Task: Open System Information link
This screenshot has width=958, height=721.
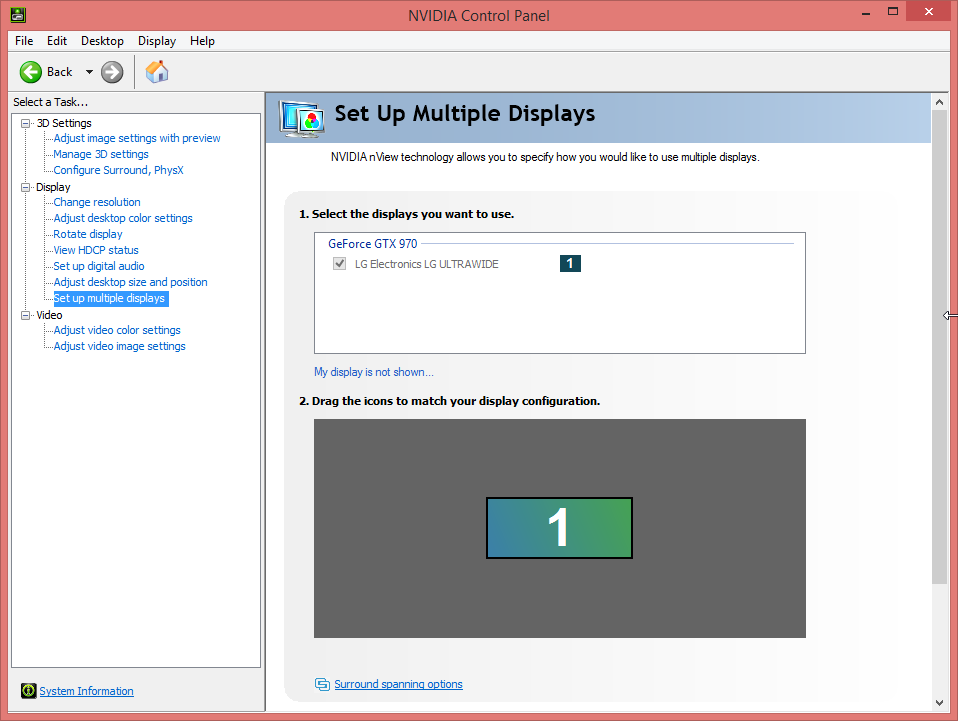Action: click(86, 691)
